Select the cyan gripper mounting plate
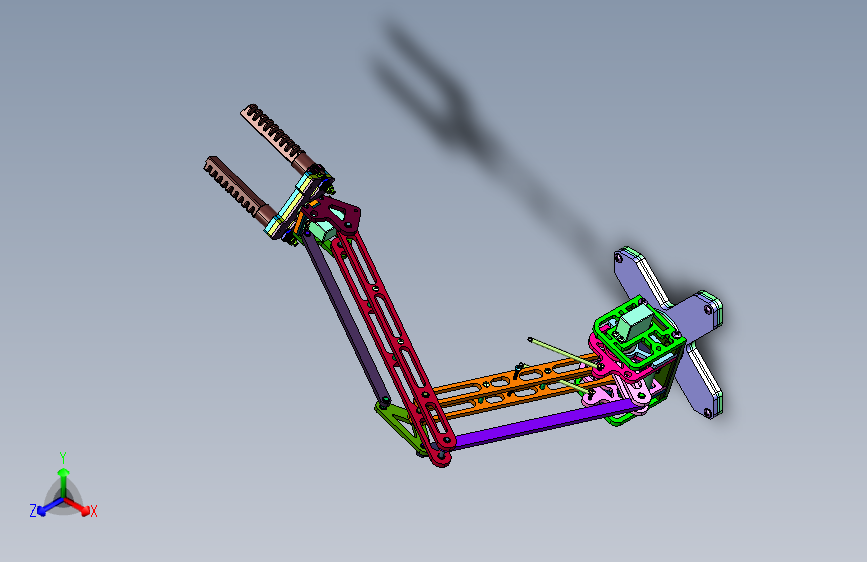Screen dimensions: 867x562 pyautogui.click(x=289, y=206)
